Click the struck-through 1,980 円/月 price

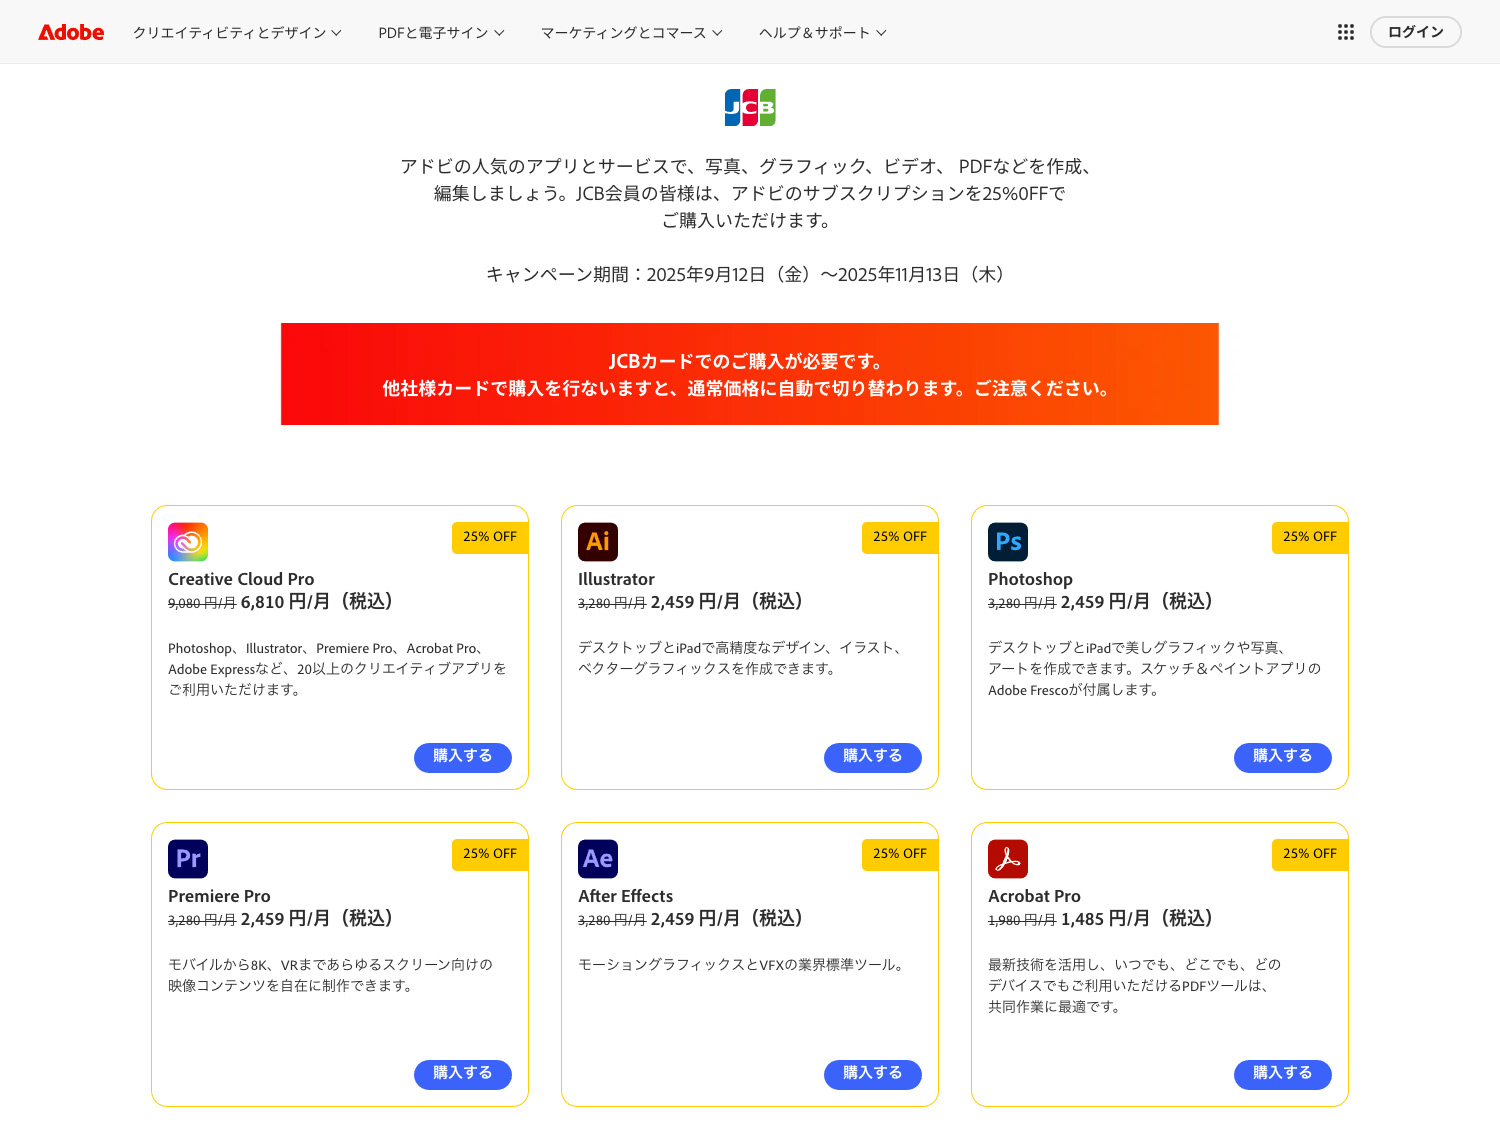click(x=1022, y=920)
